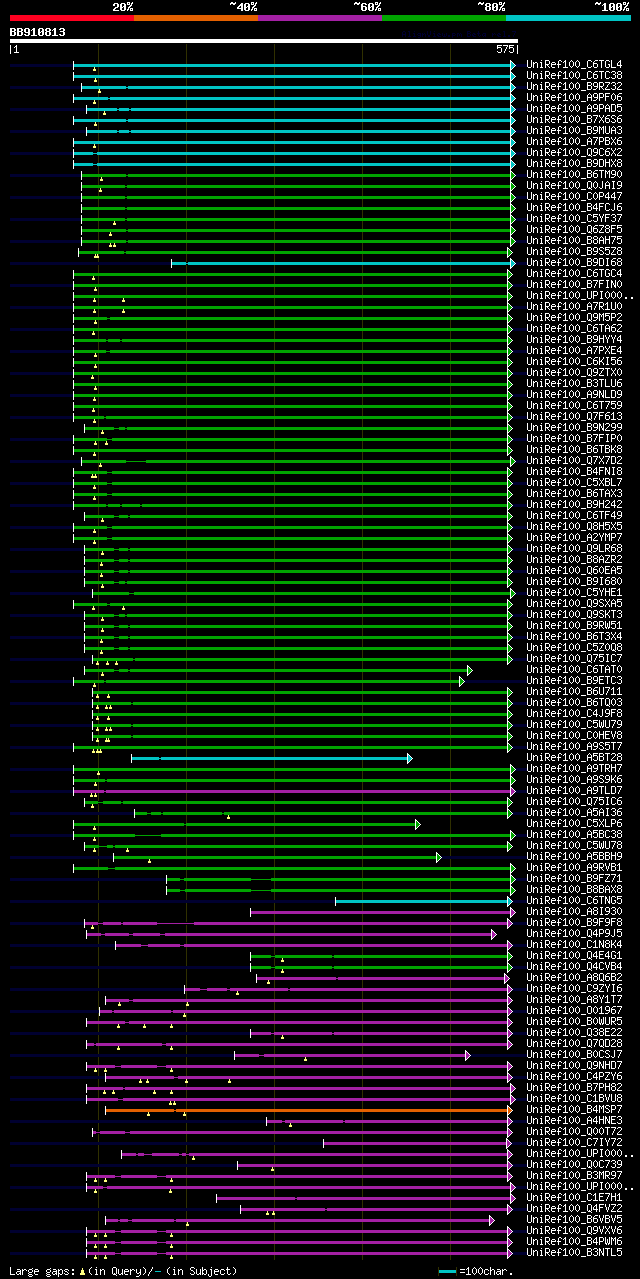Click the purple ~60% legend segment
Image resolution: width=640 pixels, height=1279 pixels.
pos(319,18)
